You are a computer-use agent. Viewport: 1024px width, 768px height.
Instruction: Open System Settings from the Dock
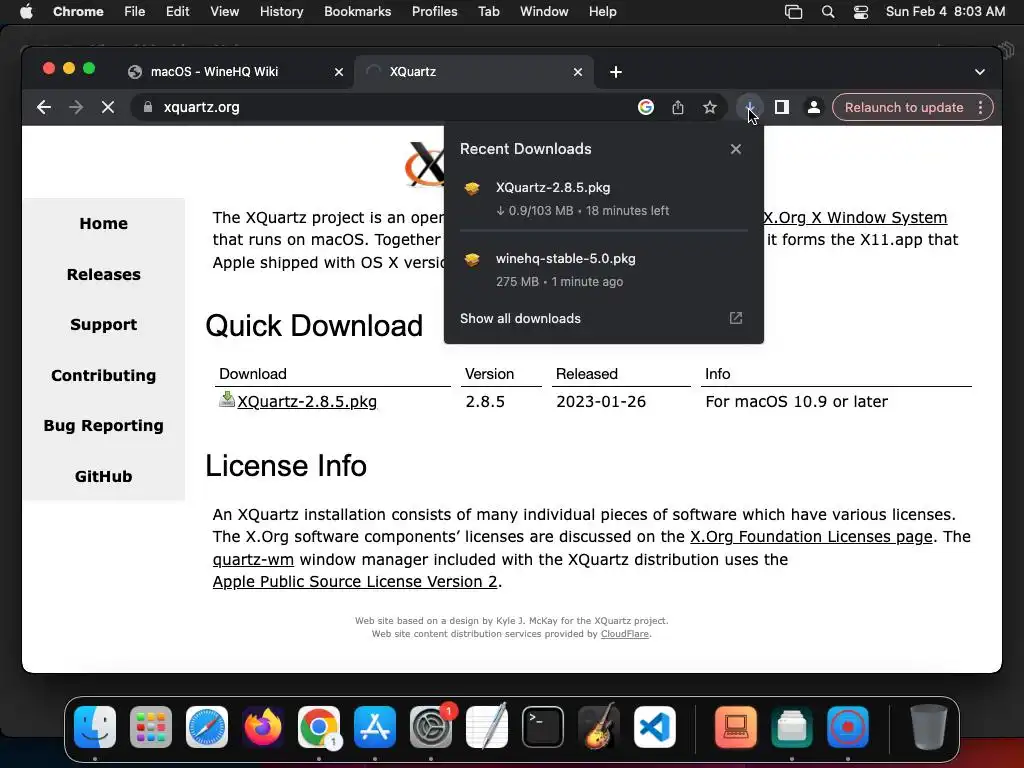(x=431, y=727)
